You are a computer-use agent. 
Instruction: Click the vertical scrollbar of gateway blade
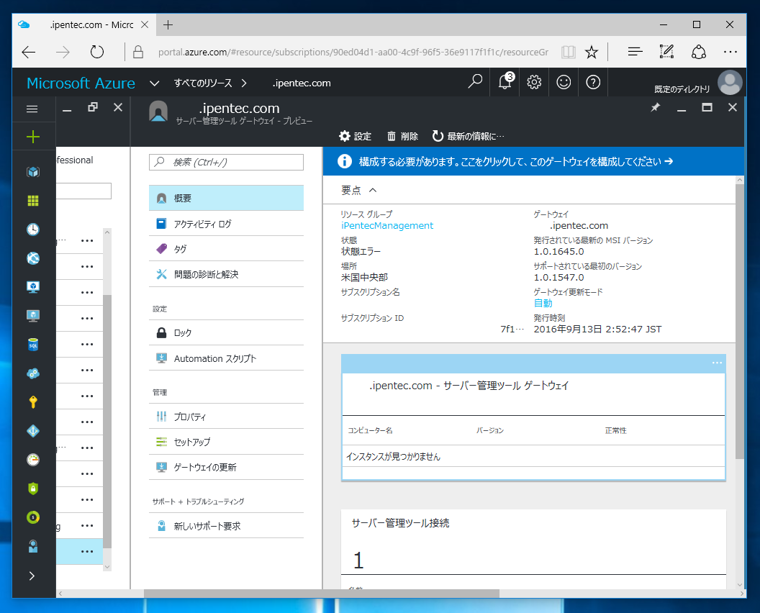point(739,321)
